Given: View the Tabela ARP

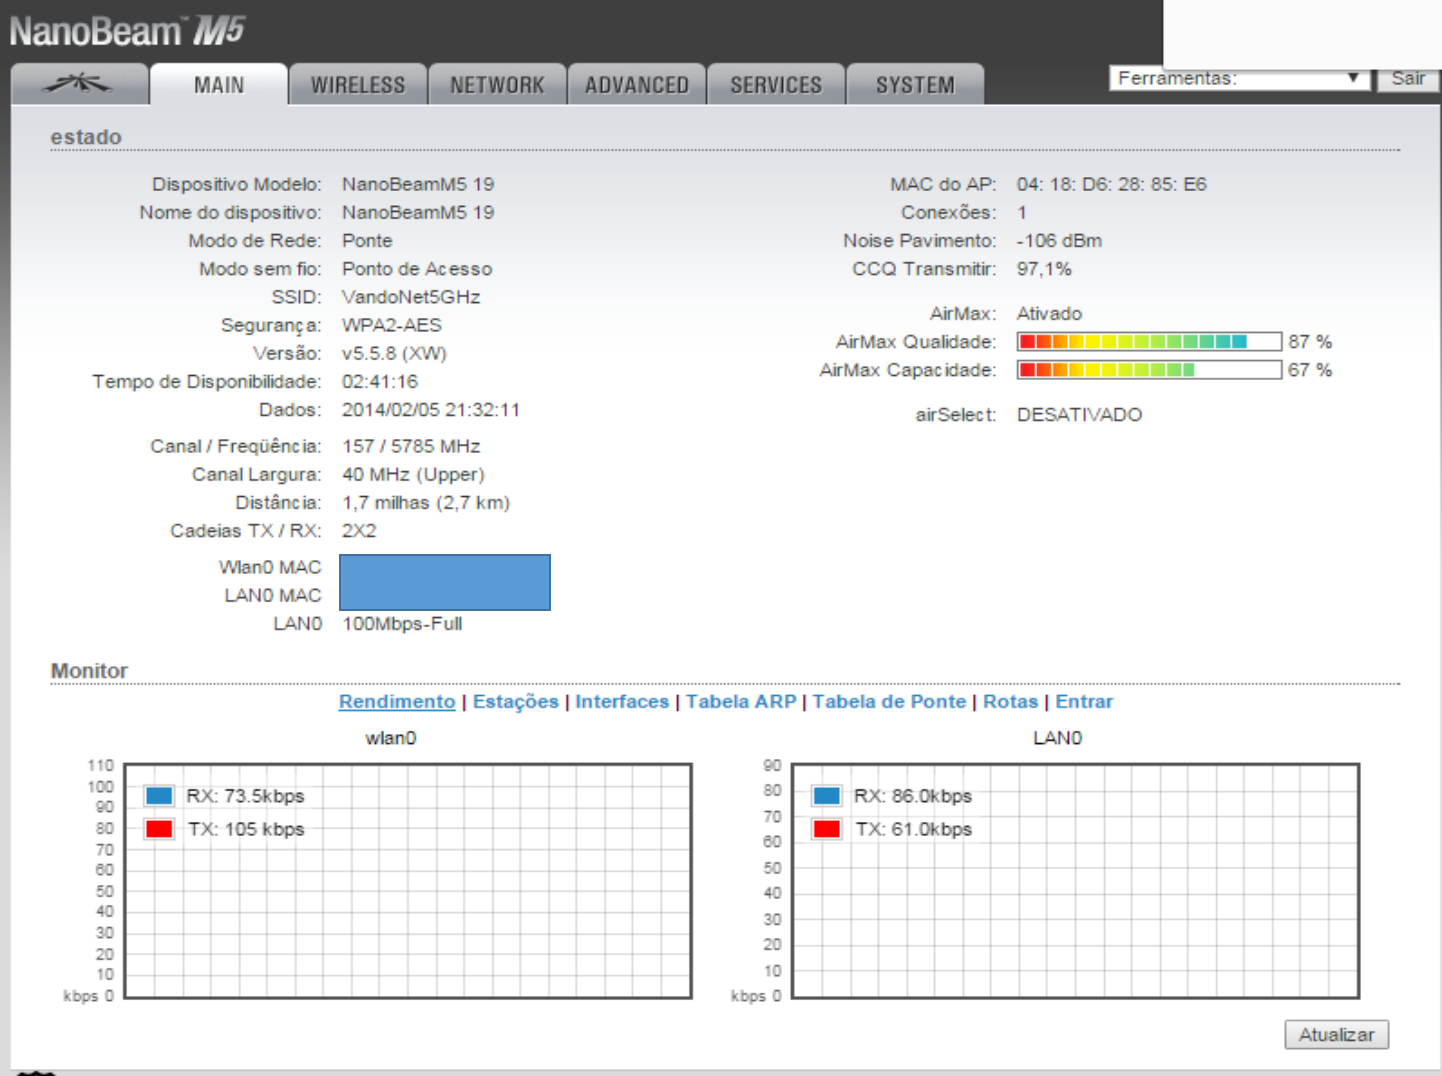Looking at the screenshot, I should pyautogui.click(x=741, y=702).
